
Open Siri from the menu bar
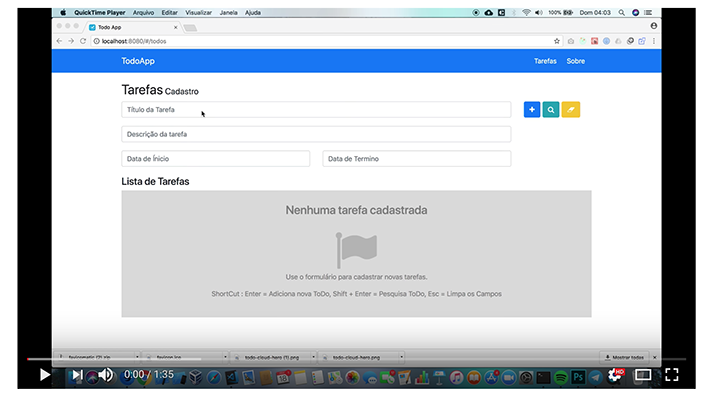pos(635,13)
